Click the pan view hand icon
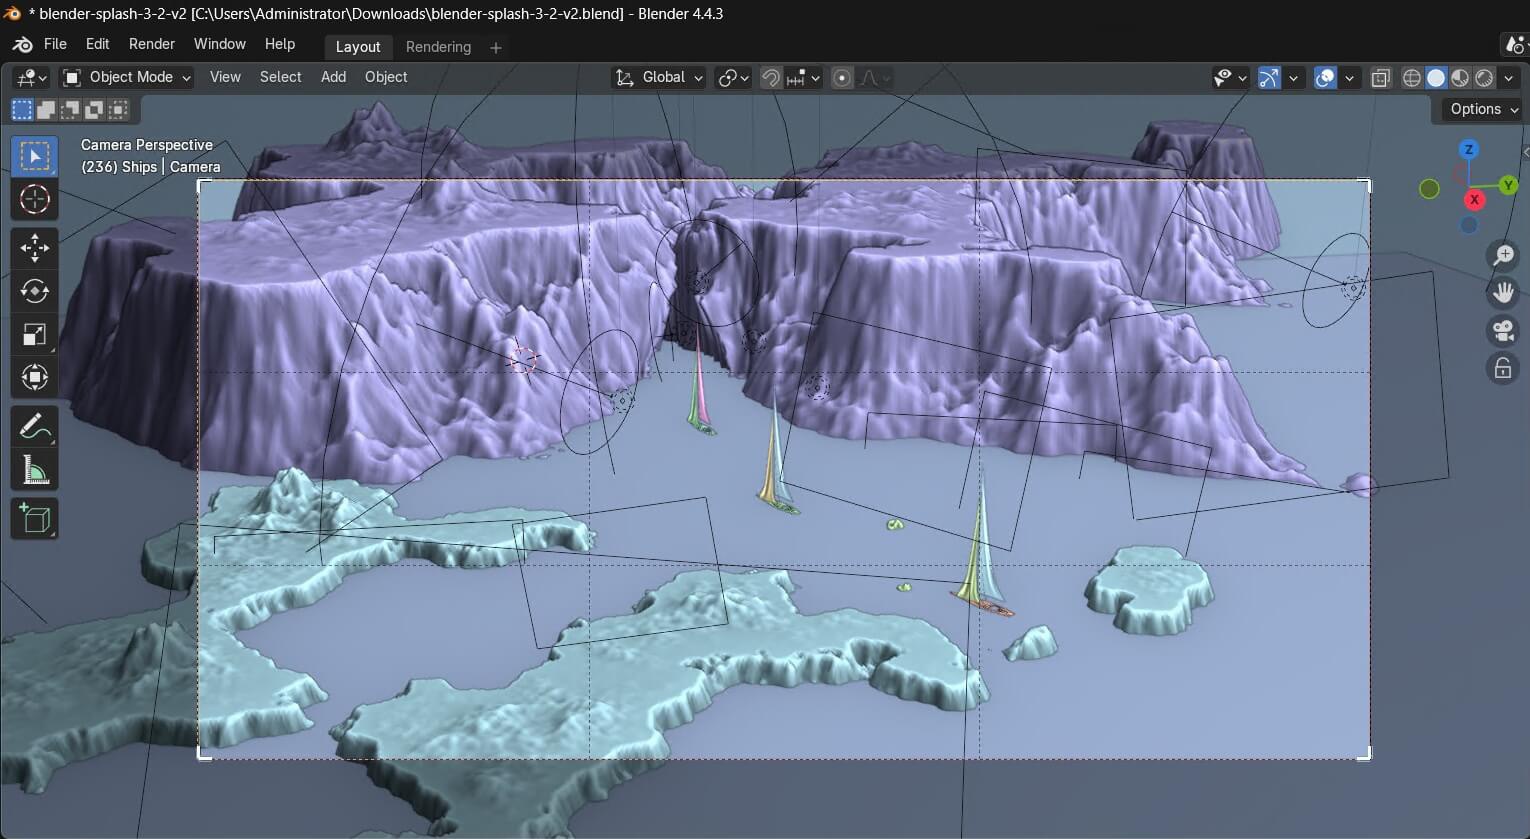This screenshot has height=839, width=1530. (1502, 292)
